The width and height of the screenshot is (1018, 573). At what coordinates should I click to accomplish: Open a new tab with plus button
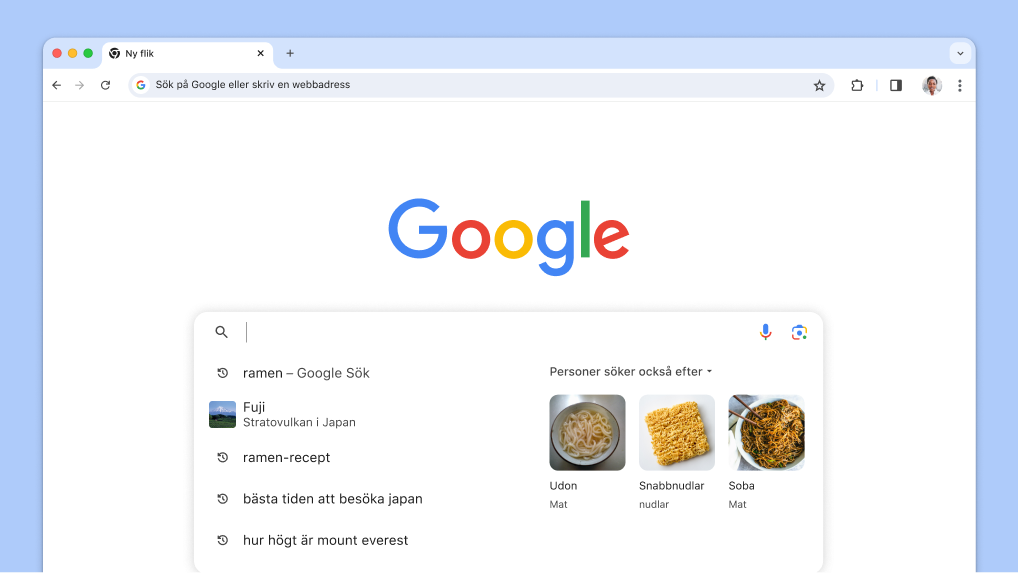click(x=290, y=53)
